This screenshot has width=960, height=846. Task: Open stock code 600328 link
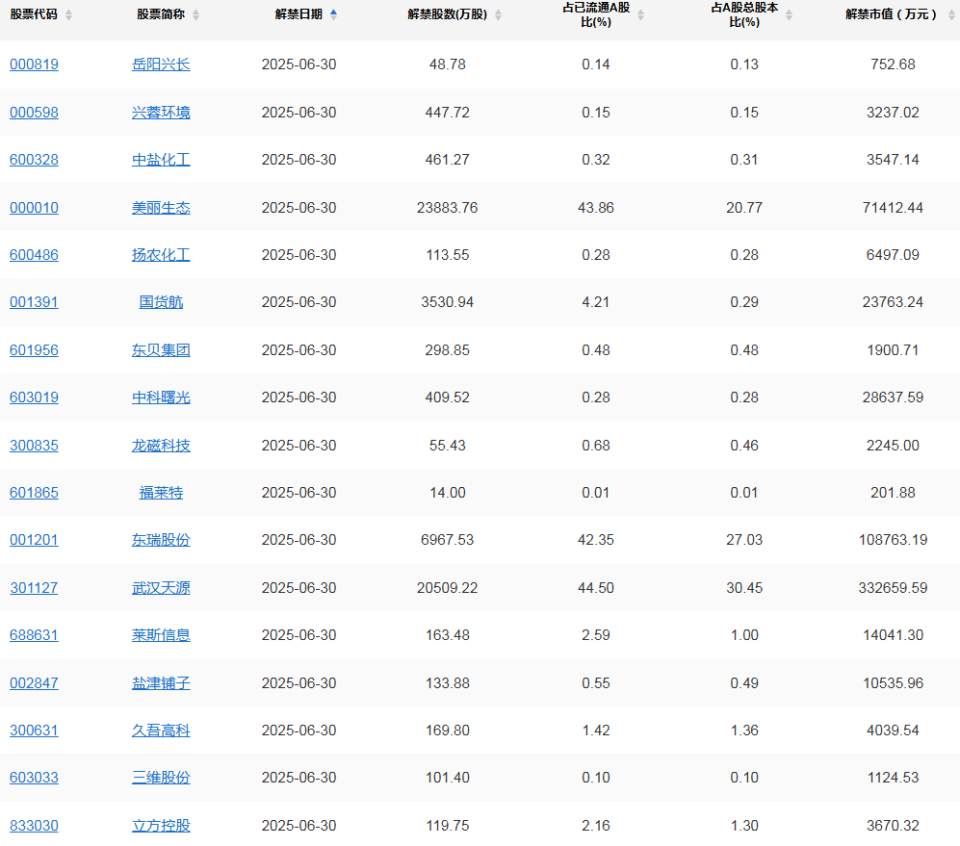[34, 160]
